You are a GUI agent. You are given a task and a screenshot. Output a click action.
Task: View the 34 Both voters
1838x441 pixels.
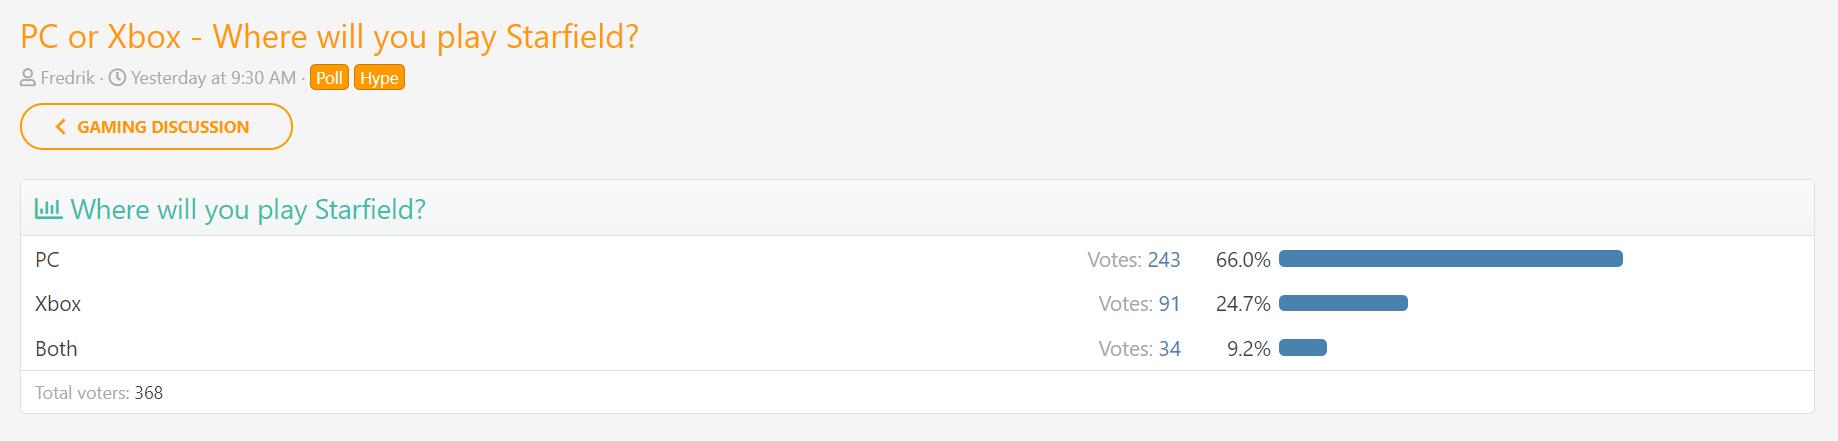[x=1169, y=349]
